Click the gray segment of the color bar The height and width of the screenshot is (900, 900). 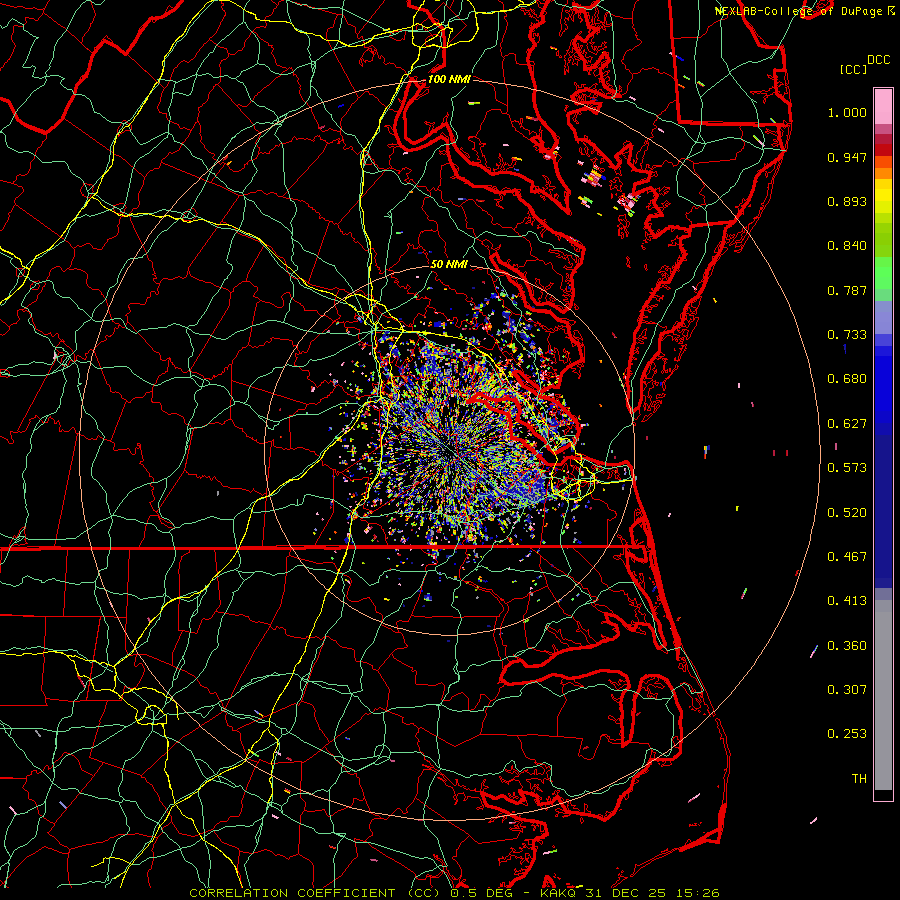click(x=883, y=695)
